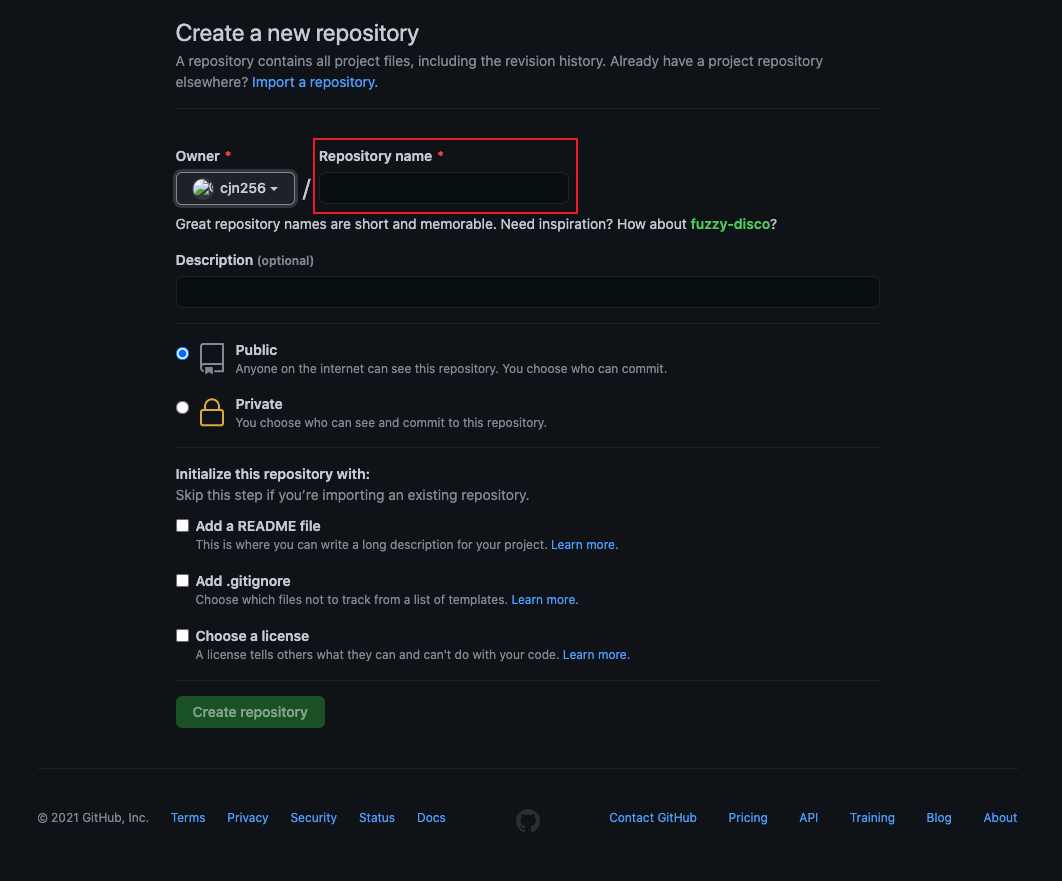Open the About footer link
Screen dimensions: 1062x881
coord(1000,817)
